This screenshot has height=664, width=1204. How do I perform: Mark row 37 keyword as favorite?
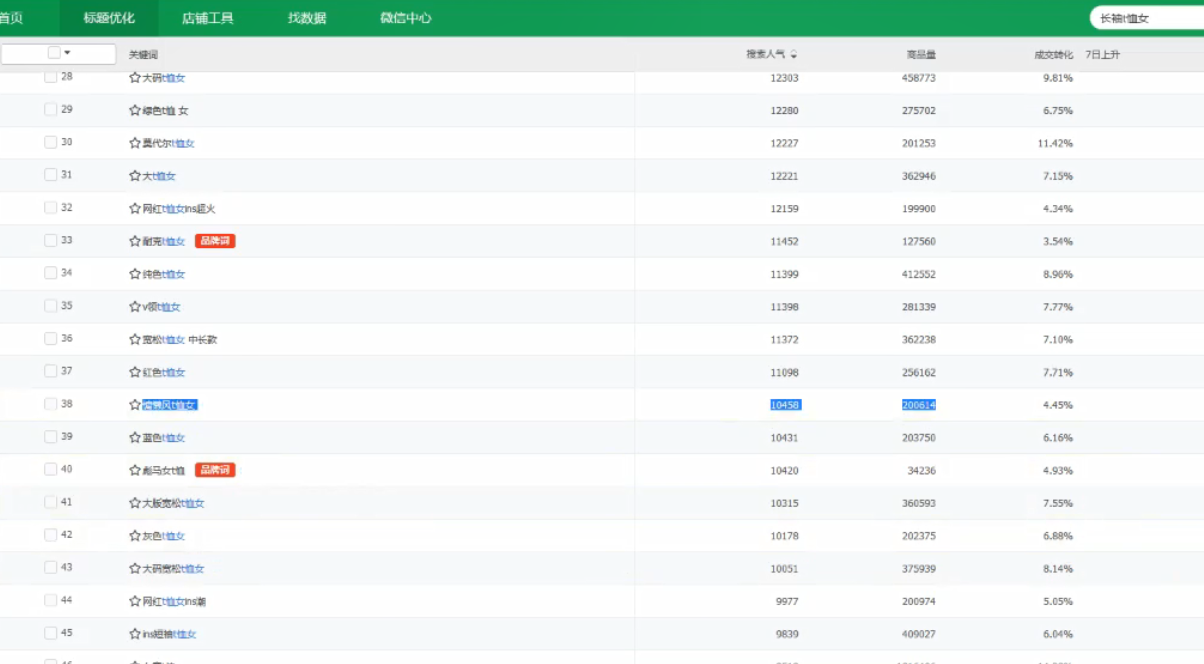tap(135, 372)
